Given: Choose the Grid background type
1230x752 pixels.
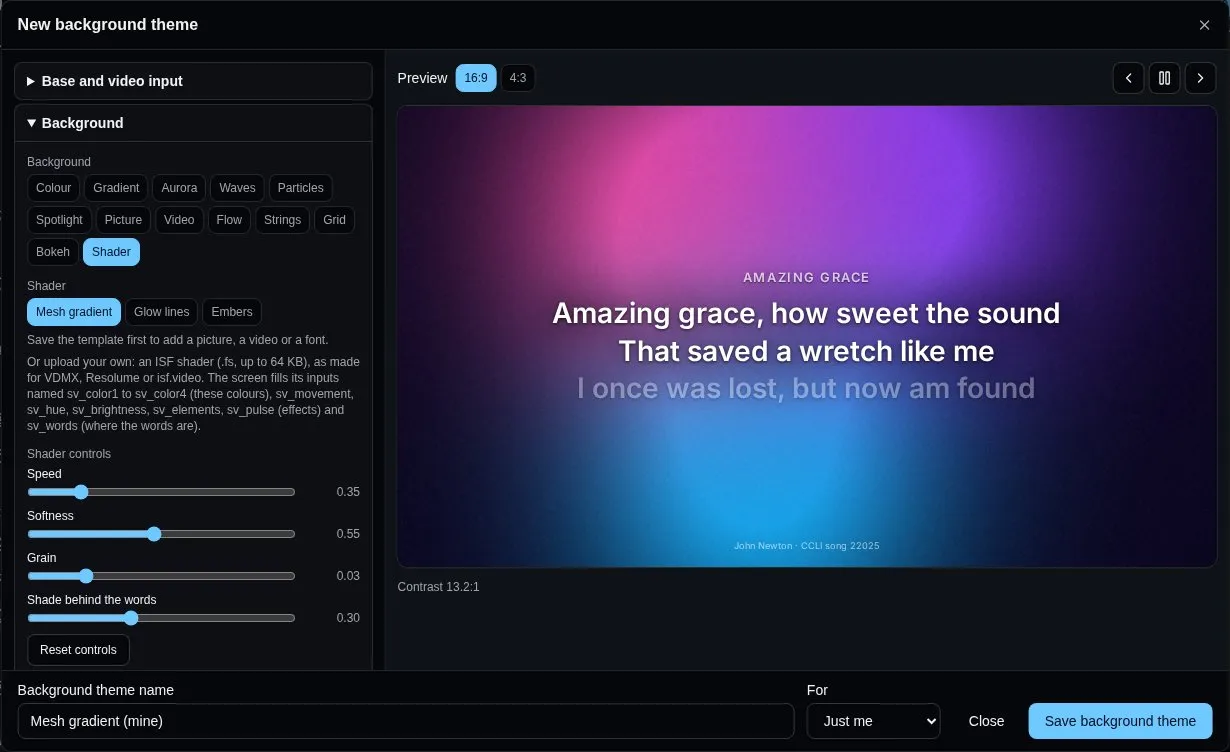Looking at the screenshot, I should pyautogui.click(x=334, y=220).
